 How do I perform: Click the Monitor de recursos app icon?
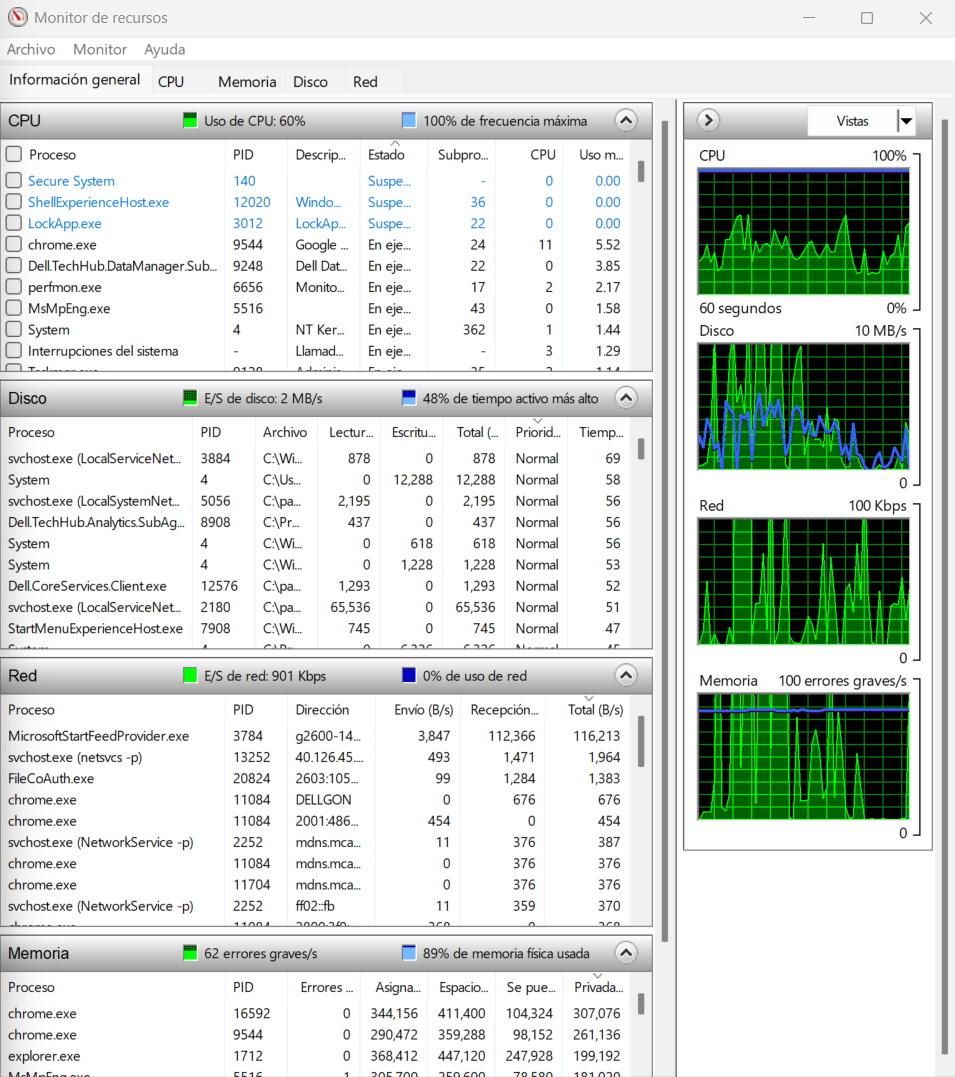17,17
